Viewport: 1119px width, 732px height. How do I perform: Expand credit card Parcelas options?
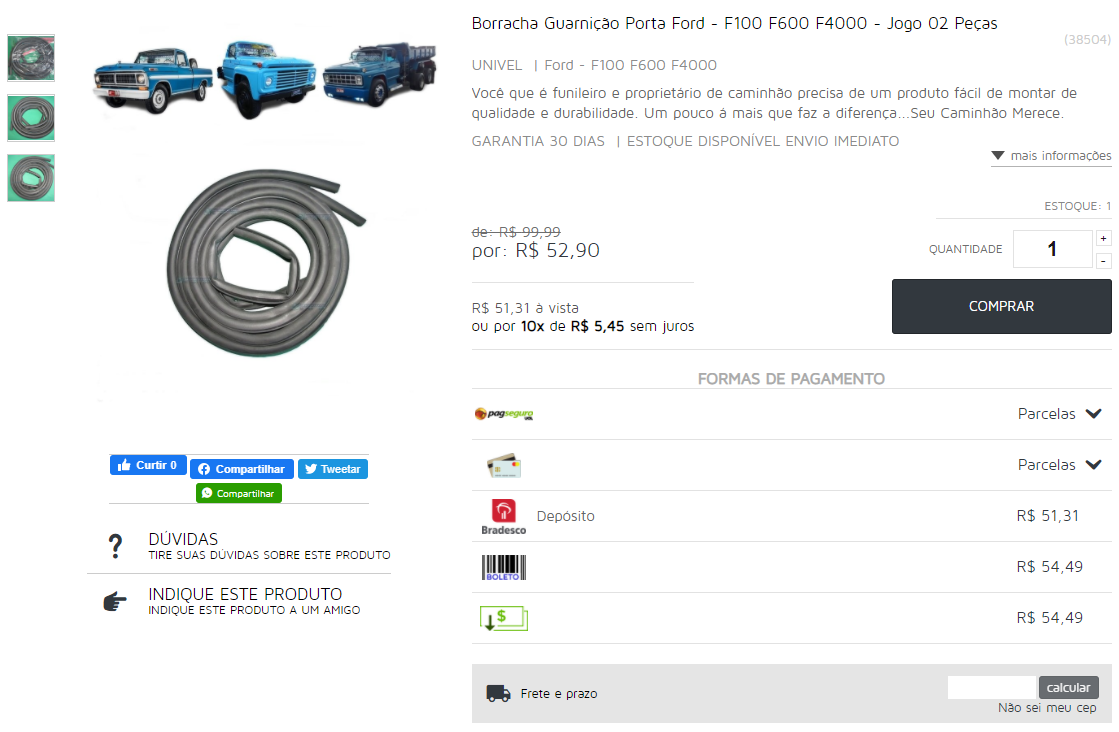(x=1060, y=465)
